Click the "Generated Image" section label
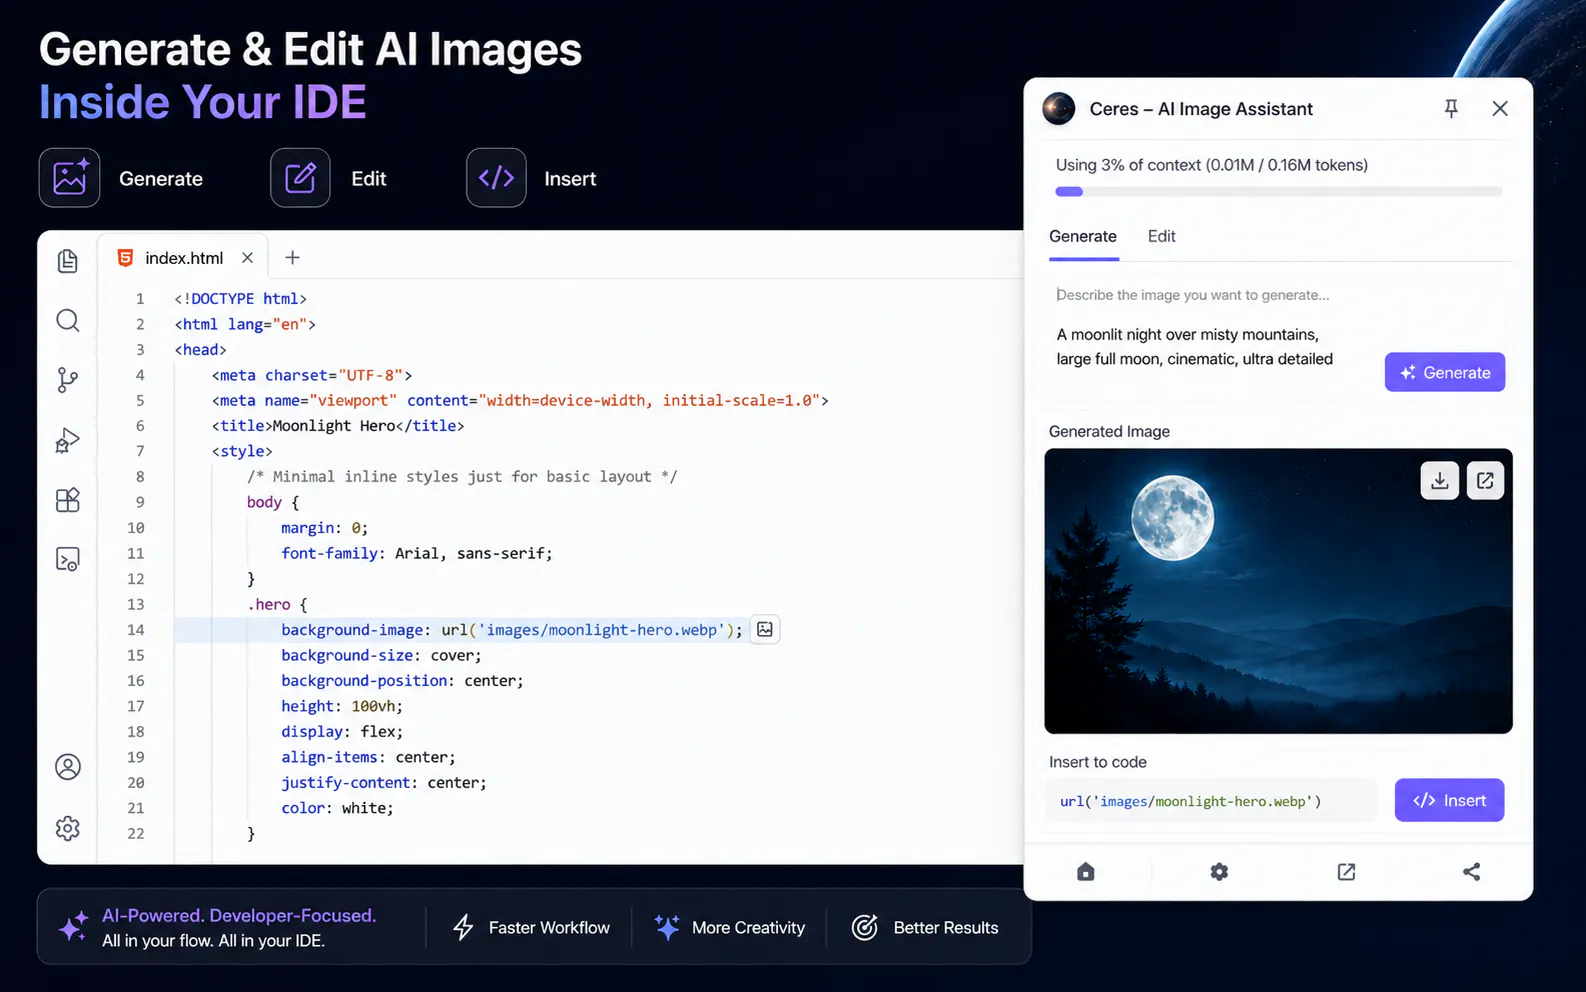Image resolution: width=1586 pixels, height=992 pixels. pos(1109,431)
